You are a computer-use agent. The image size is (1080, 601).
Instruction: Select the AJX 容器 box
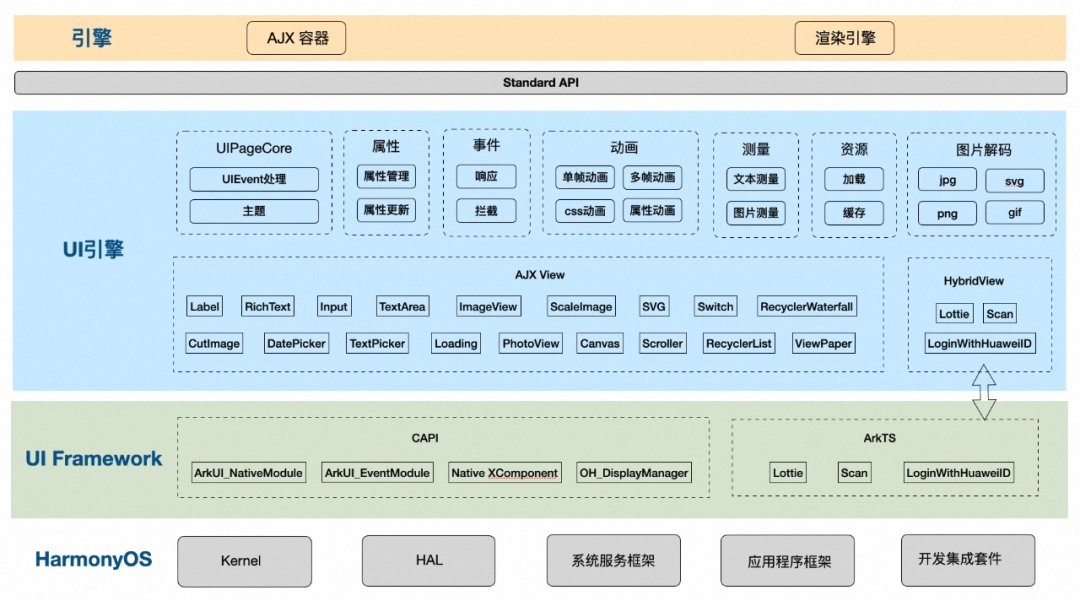(296, 39)
